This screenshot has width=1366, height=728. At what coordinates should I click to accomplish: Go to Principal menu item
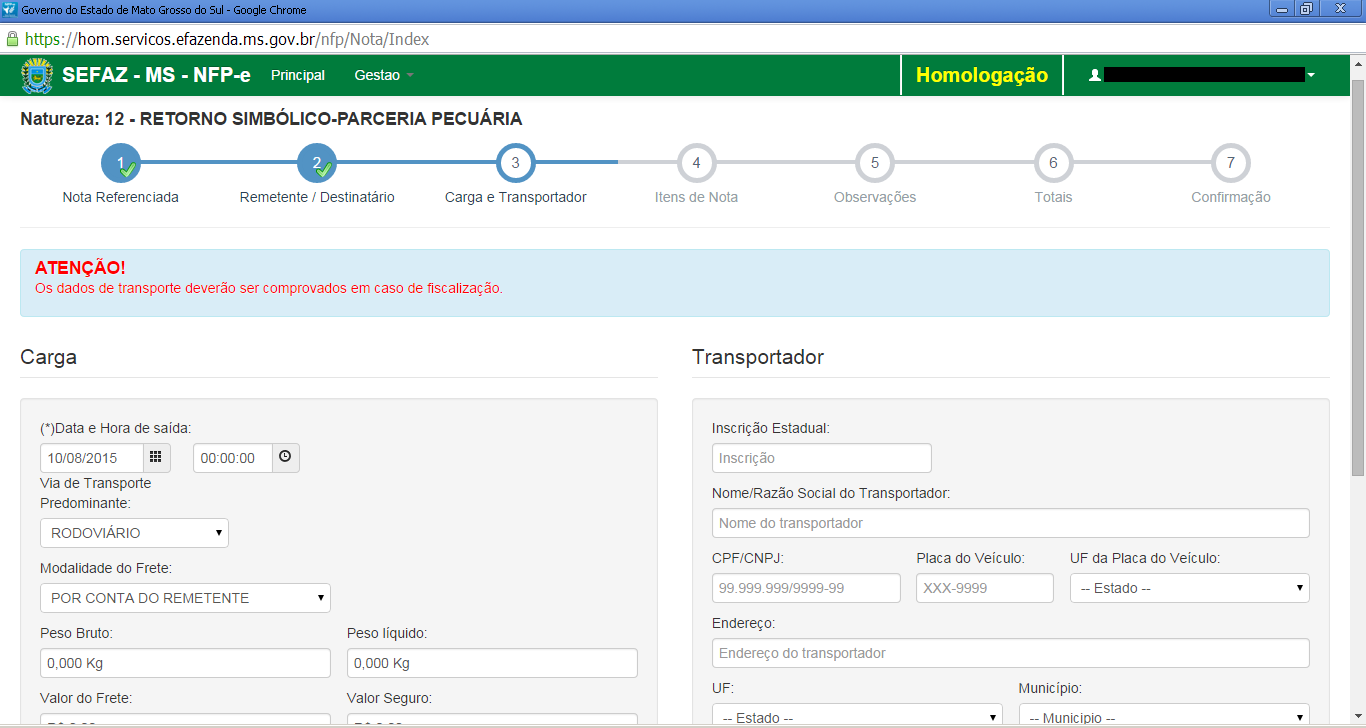click(x=298, y=75)
